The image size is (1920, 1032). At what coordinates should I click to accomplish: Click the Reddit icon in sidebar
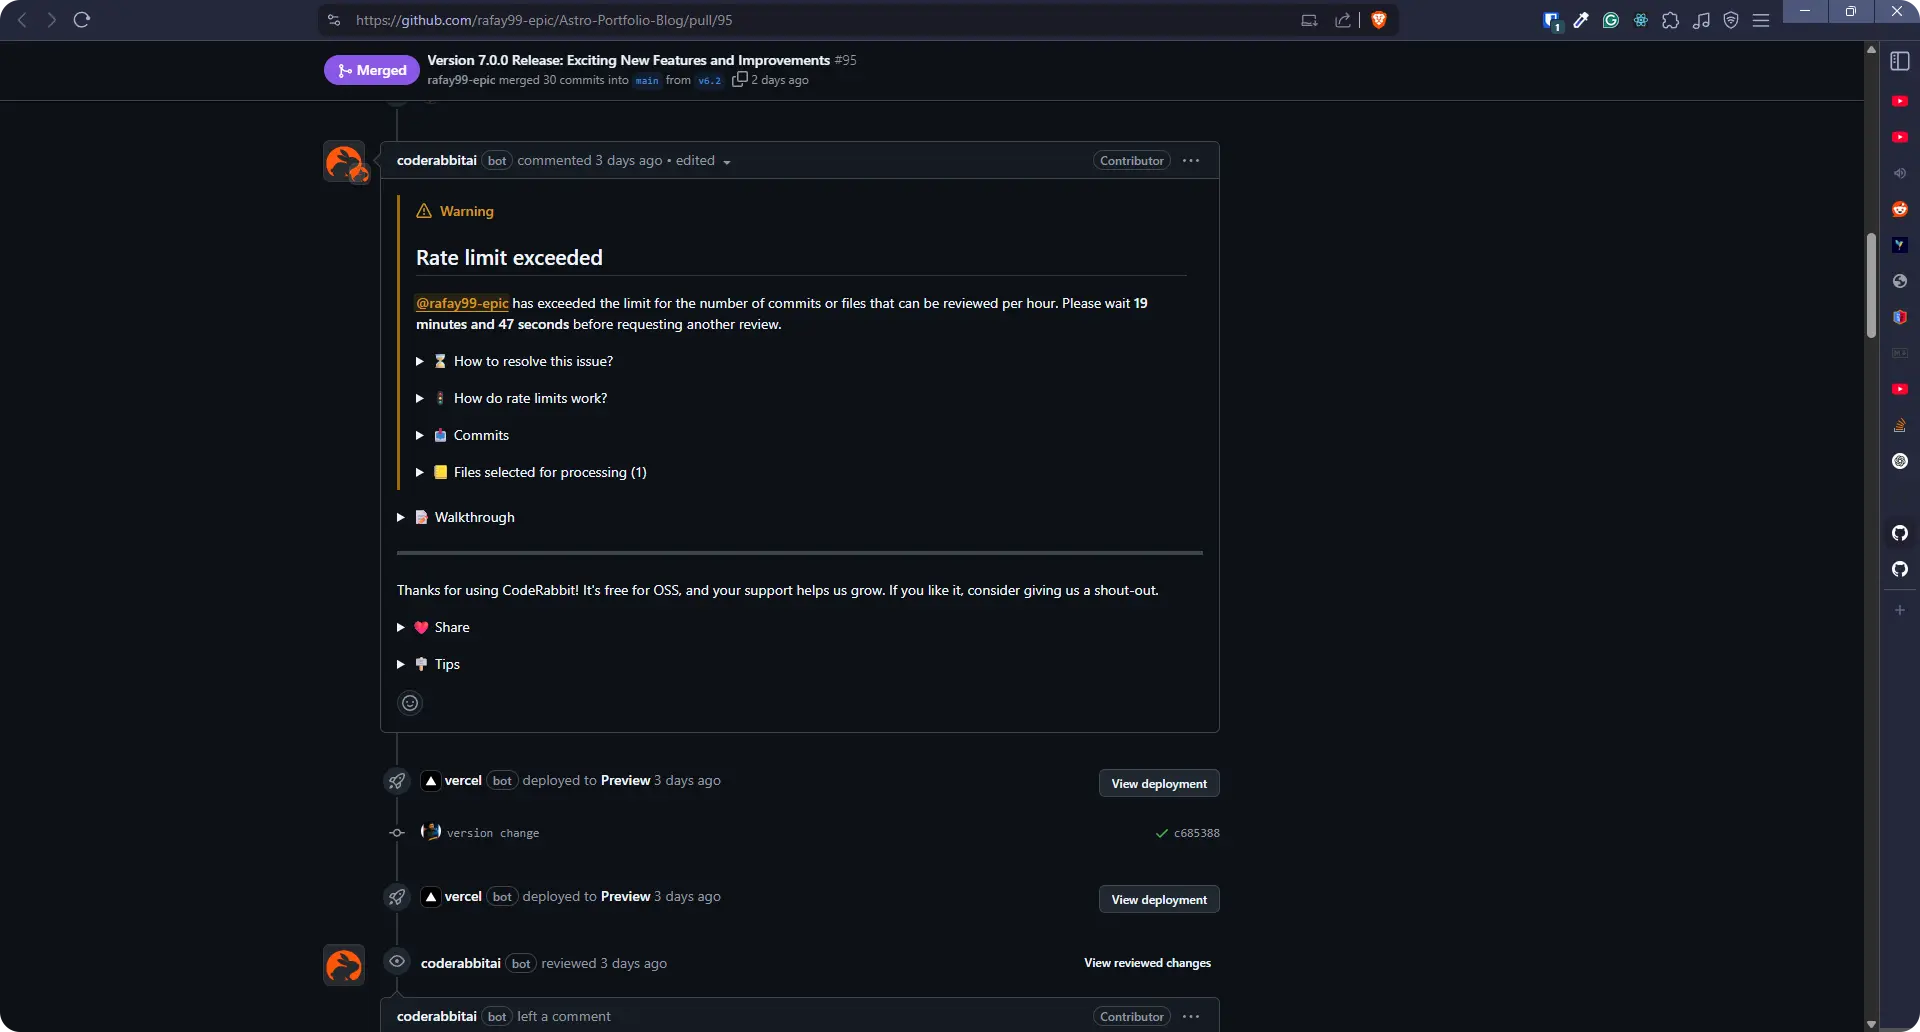1899,209
